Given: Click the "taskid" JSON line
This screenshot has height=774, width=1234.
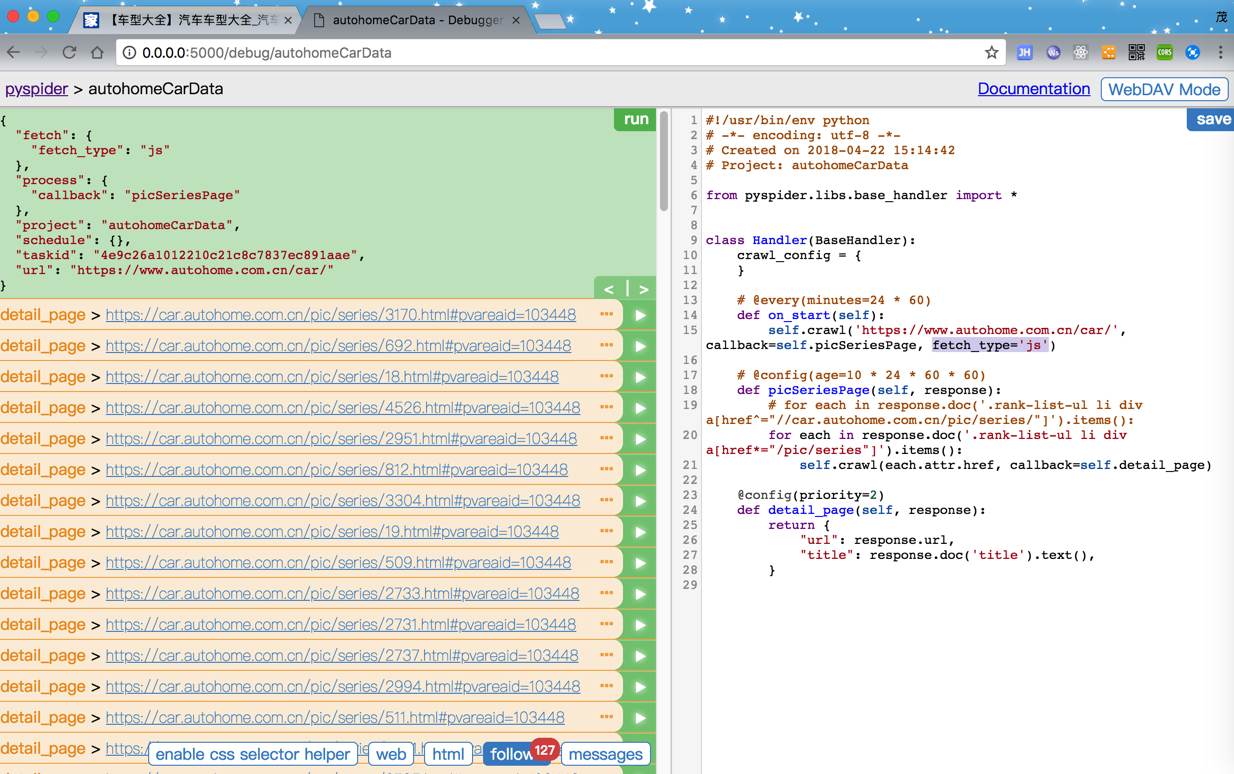Looking at the screenshot, I should pyautogui.click(x=190, y=255).
